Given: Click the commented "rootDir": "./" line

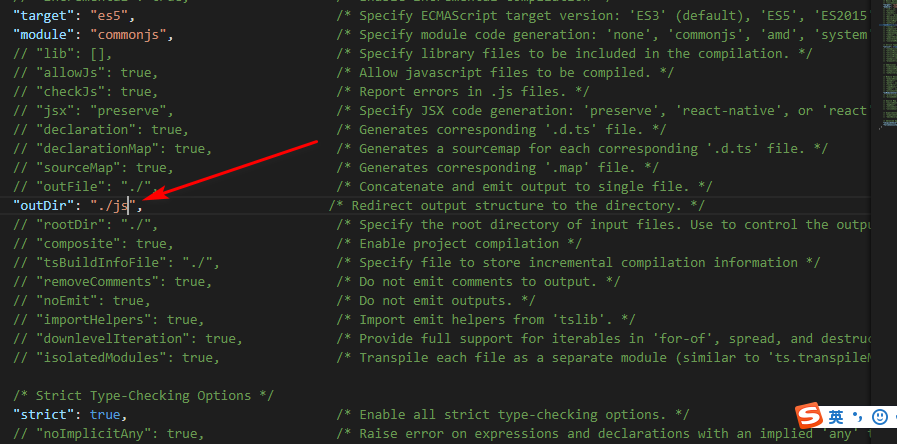Looking at the screenshot, I should point(86,224).
